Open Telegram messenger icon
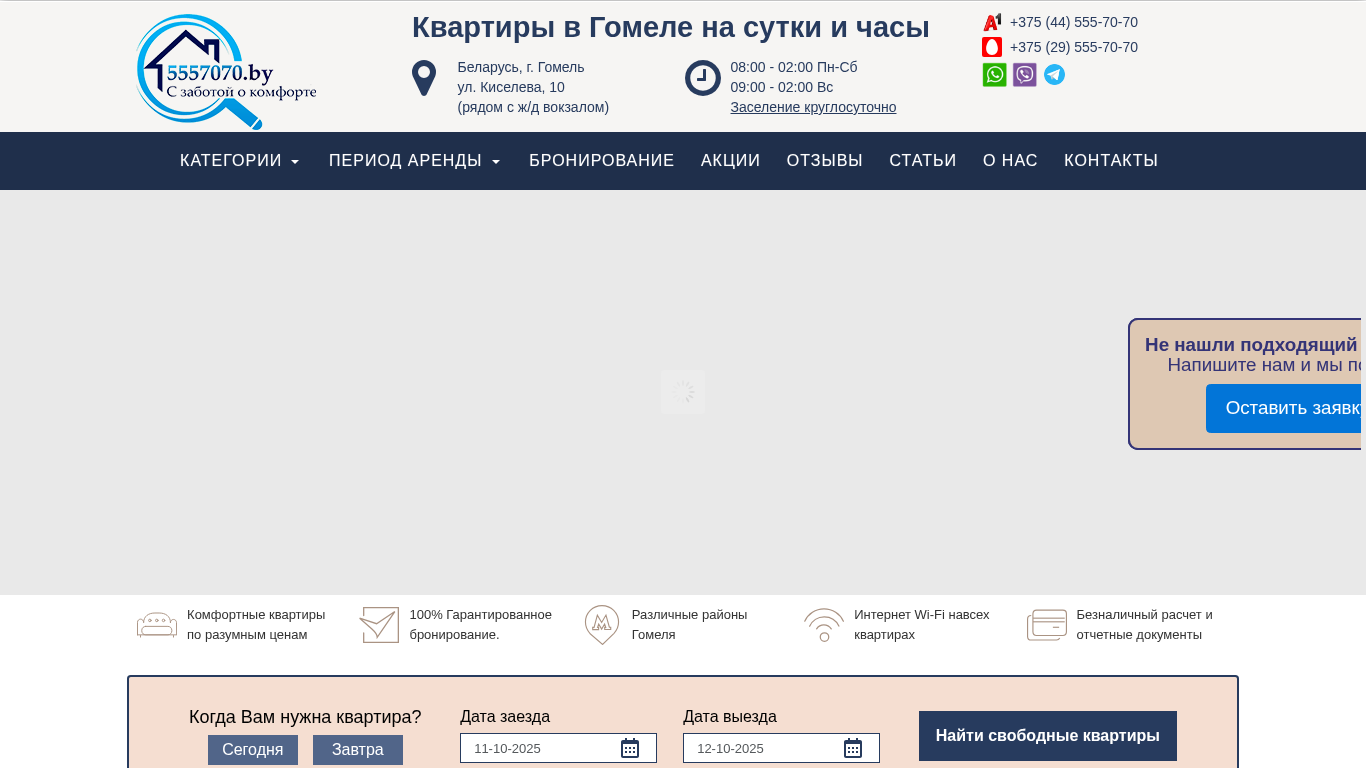This screenshot has width=1366, height=768. pos(1054,75)
